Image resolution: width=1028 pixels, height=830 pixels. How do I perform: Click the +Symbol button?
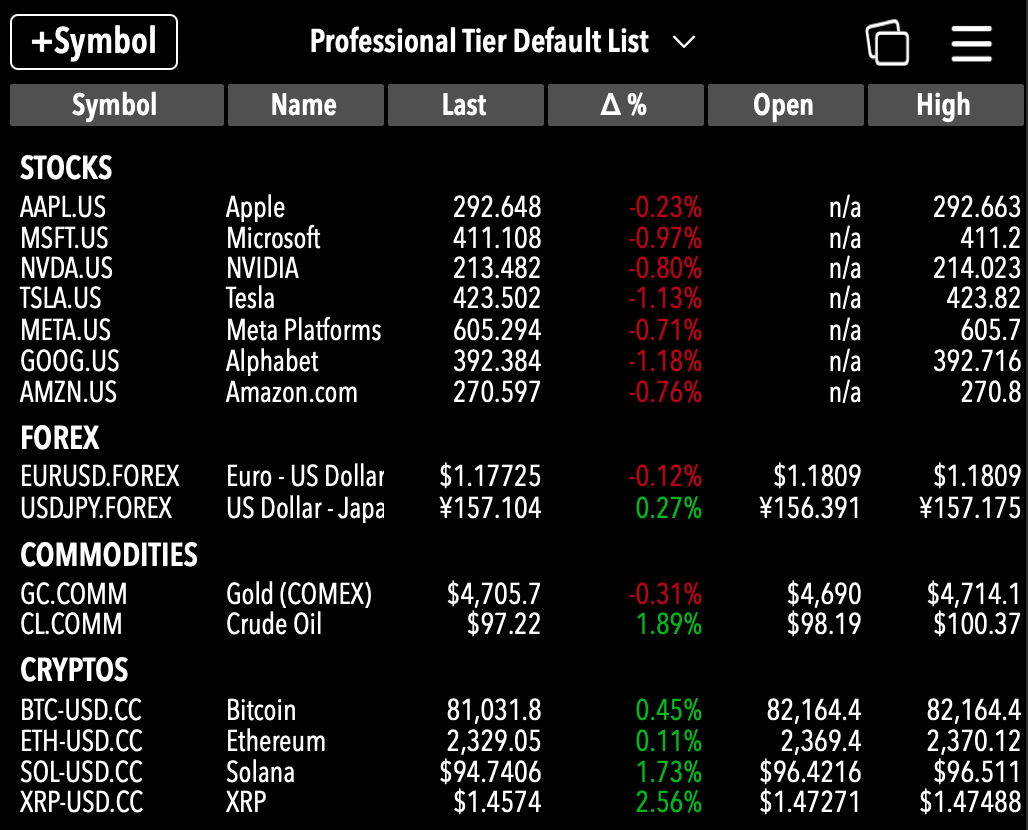pyautogui.click(x=94, y=42)
